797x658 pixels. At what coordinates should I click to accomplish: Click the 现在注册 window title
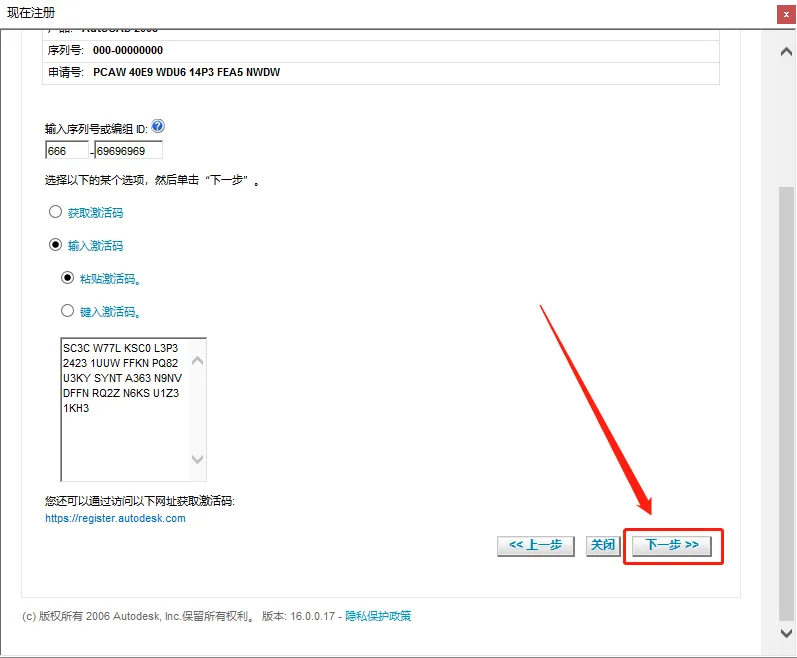point(31,13)
